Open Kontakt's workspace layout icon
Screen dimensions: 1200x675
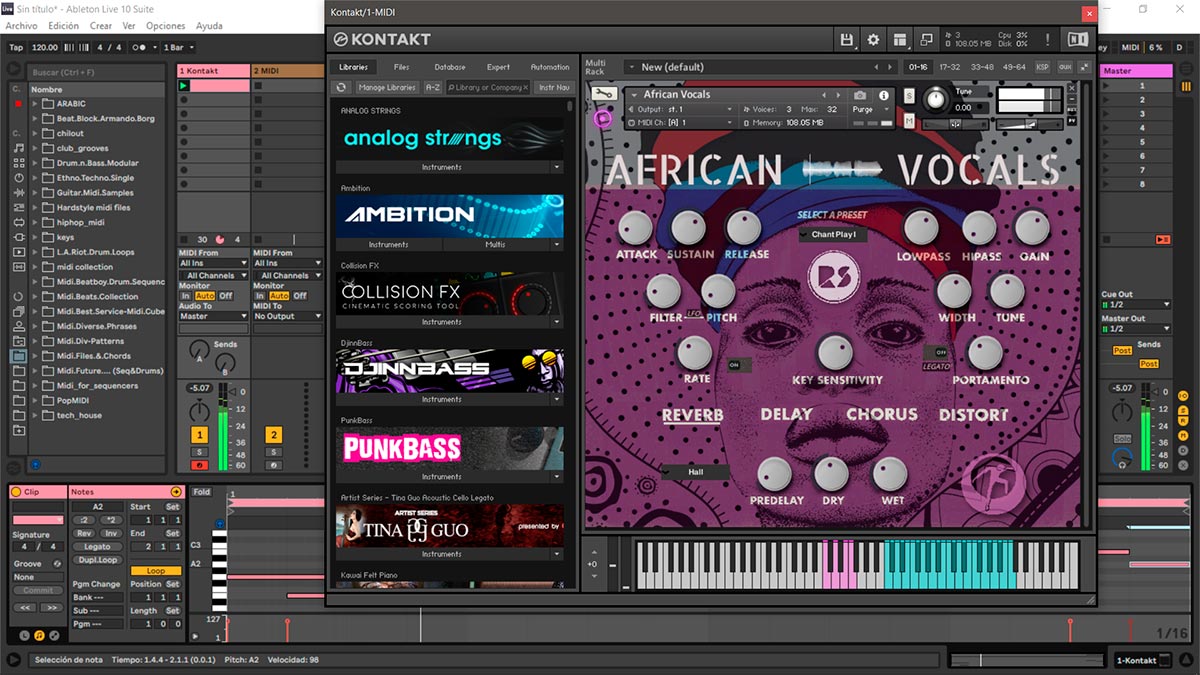(900, 40)
